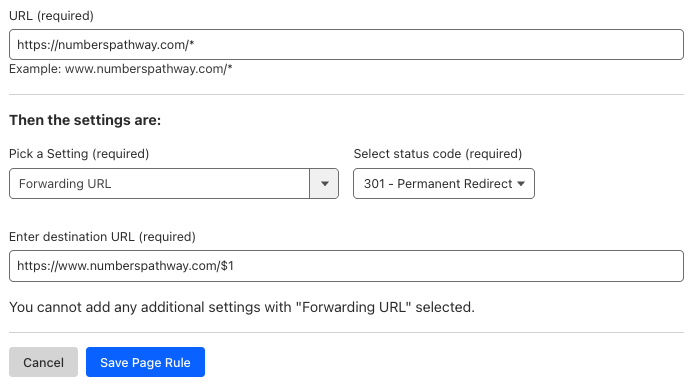Place cursor after the asterisk in URL pattern
This screenshot has width=698, height=386.
pos(195,45)
